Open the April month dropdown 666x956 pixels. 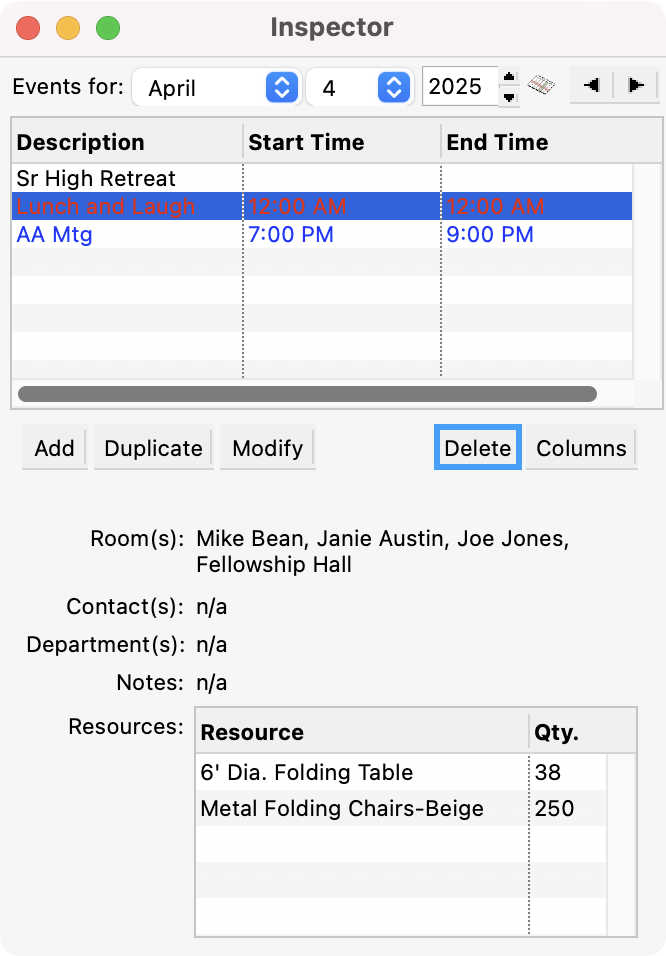click(x=215, y=87)
